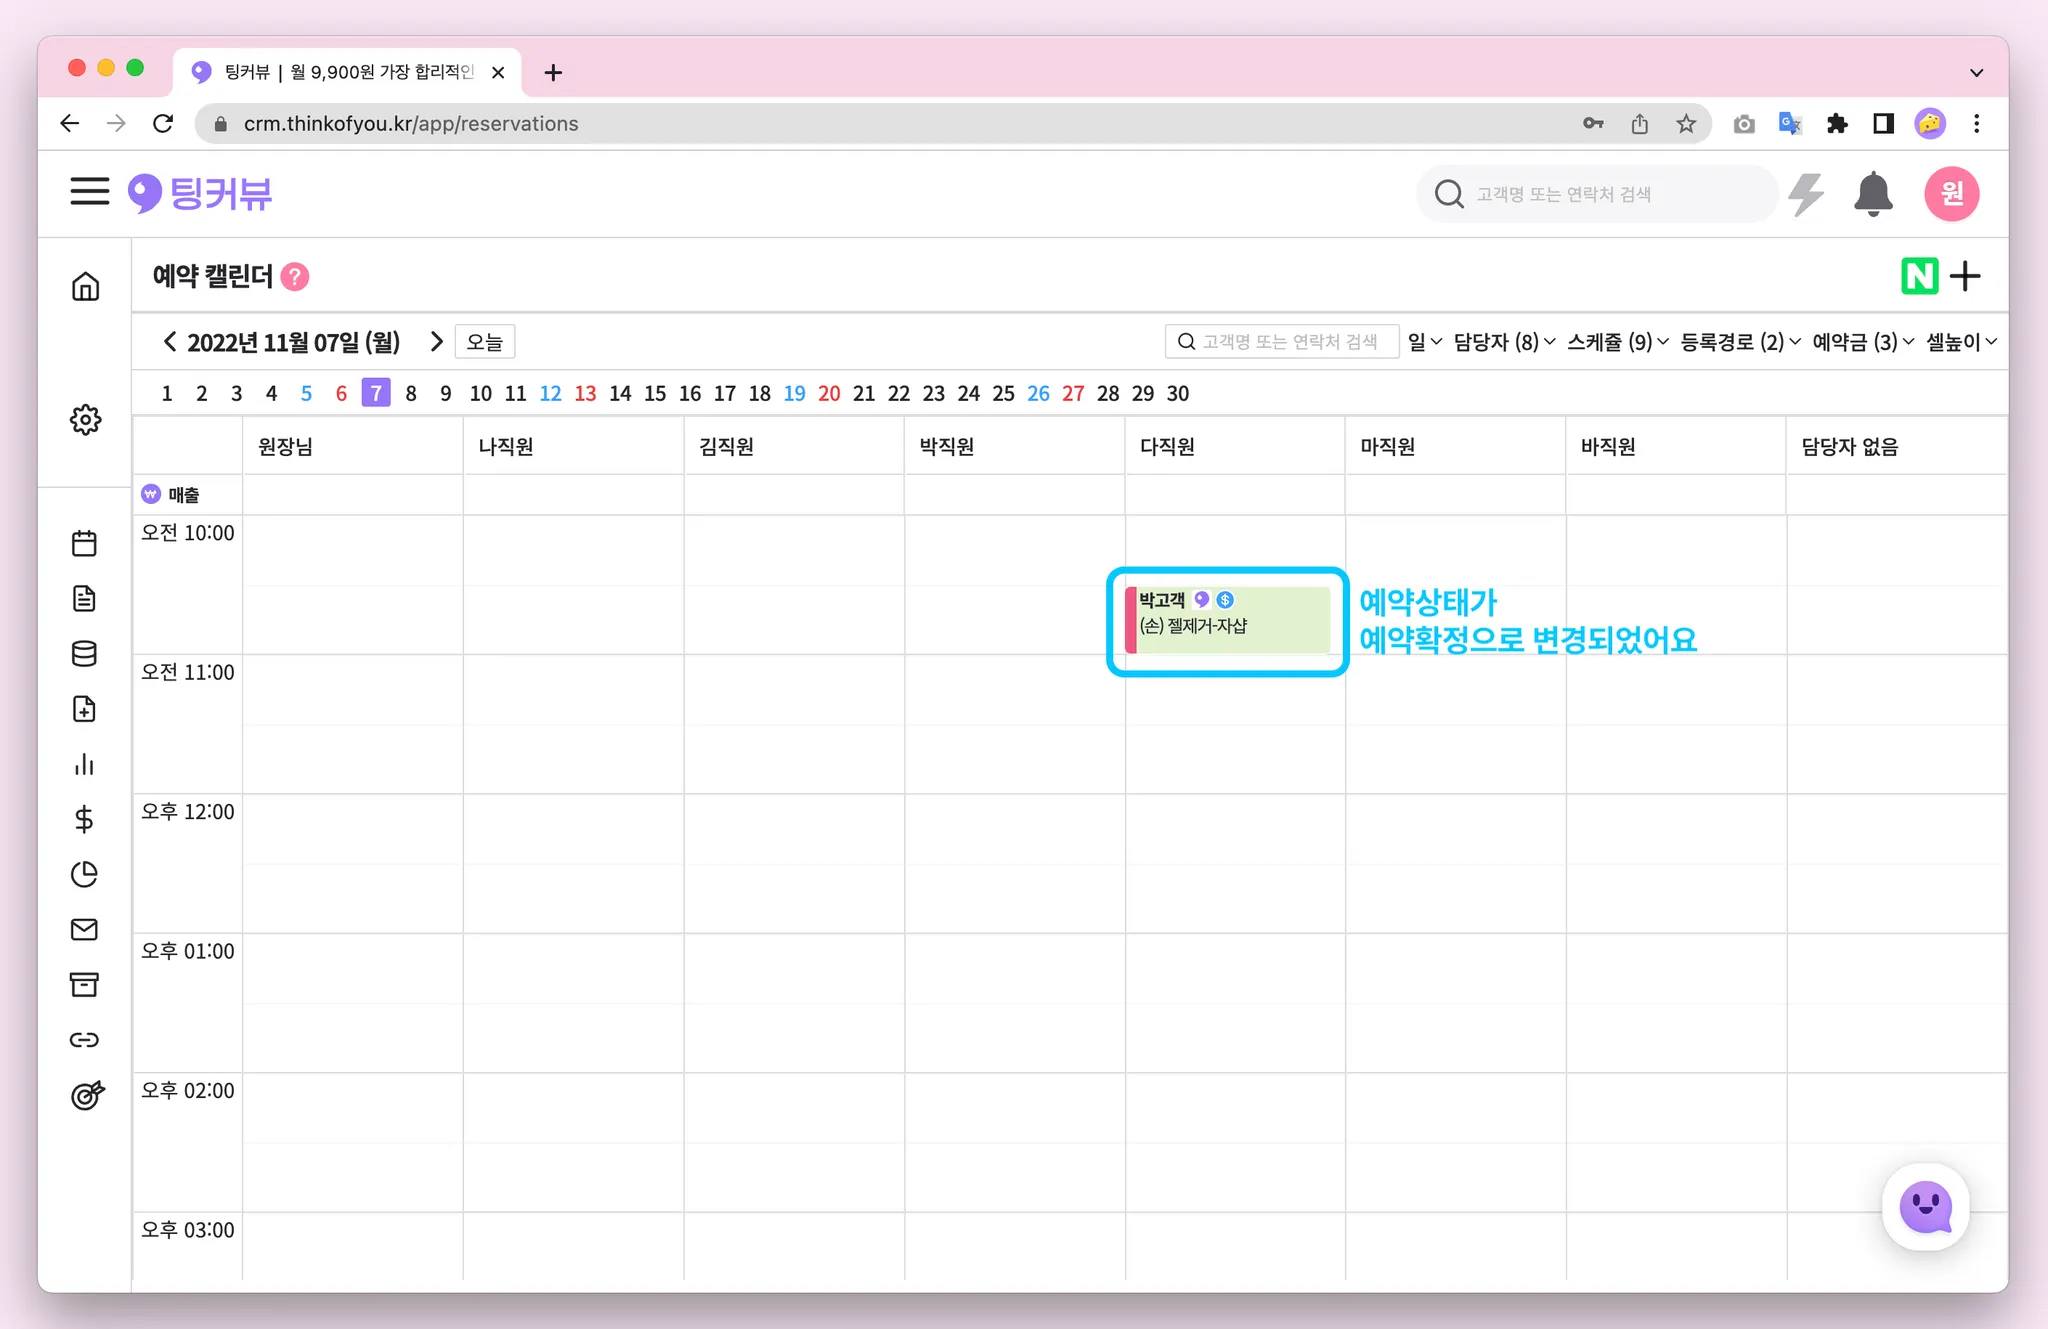Open settings gear in sidebar
This screenshot has width=2048, height=1329.
point(85,419)
